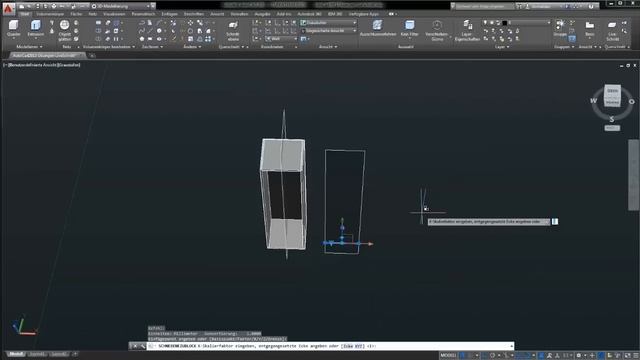The height and width of the screenshot is (360, 640).
Task: Open workspace switching gear in status bar
Action: click(578, 356)
